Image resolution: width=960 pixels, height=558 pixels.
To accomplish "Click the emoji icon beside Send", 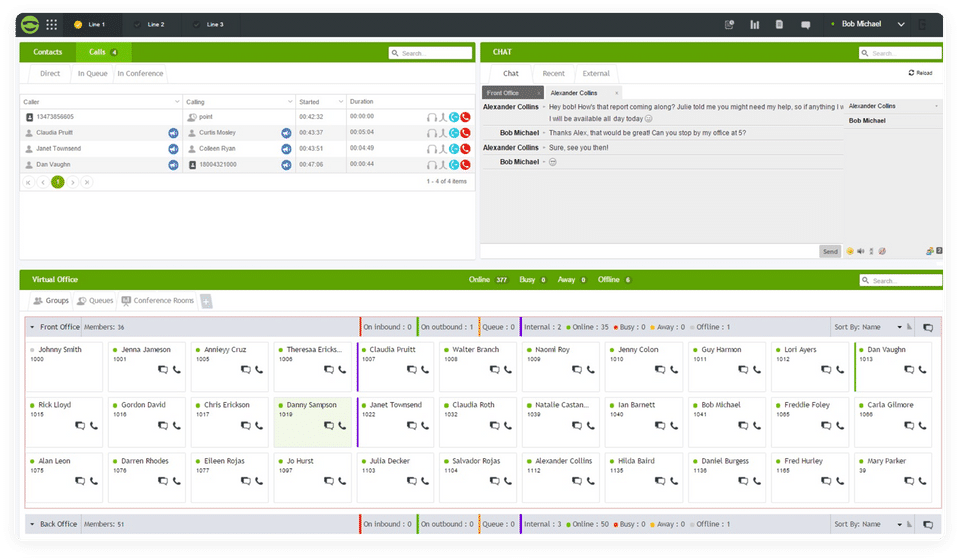I will [850, 251].
